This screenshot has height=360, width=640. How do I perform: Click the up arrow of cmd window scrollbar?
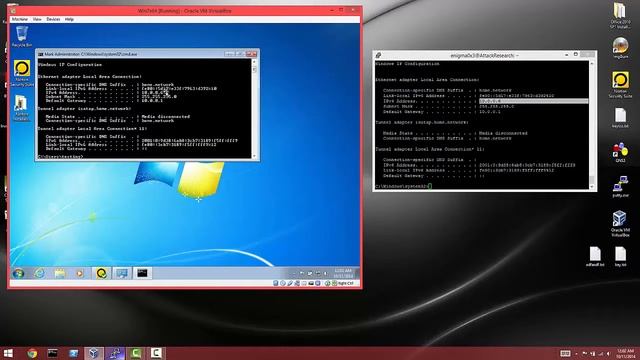[254, 62]
